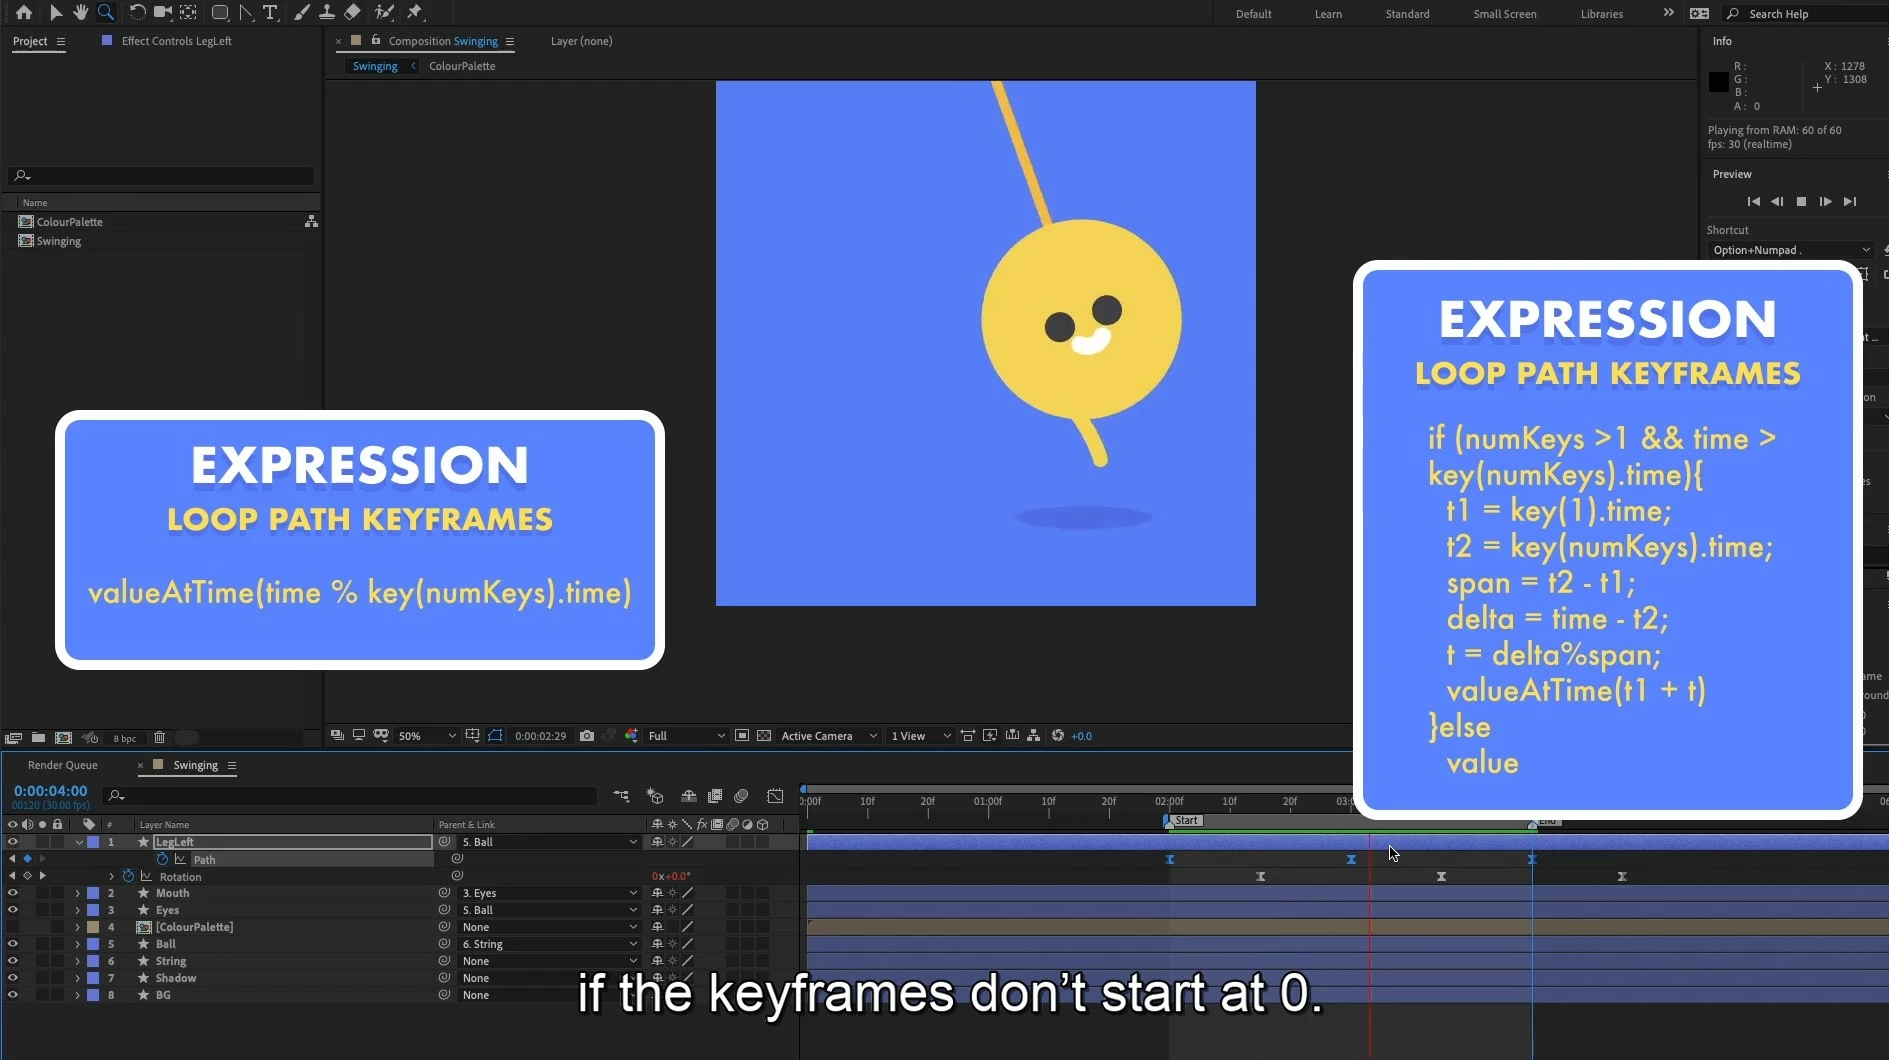Hide the String layer
This screenshot has height=1060, width=1889.
[12, 961]
